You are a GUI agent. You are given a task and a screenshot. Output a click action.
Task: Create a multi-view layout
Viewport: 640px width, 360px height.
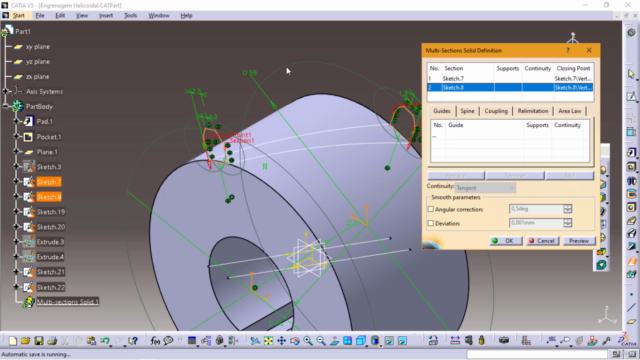pos(347,341)
